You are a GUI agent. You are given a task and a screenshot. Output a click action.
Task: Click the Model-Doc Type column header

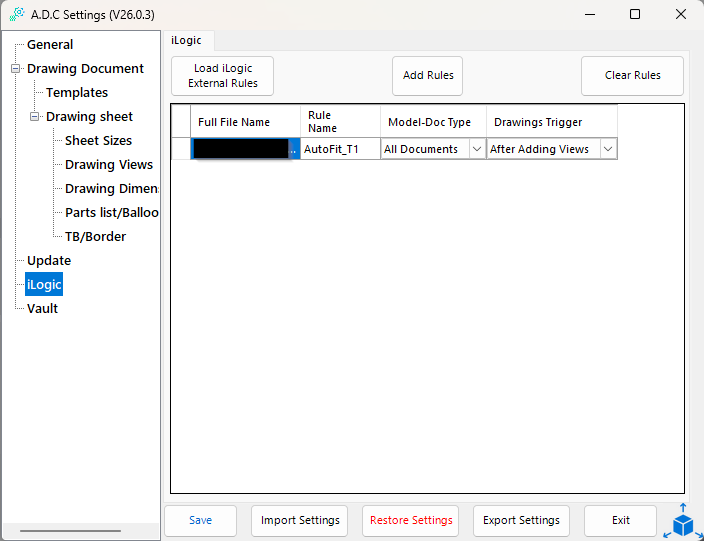433,122
